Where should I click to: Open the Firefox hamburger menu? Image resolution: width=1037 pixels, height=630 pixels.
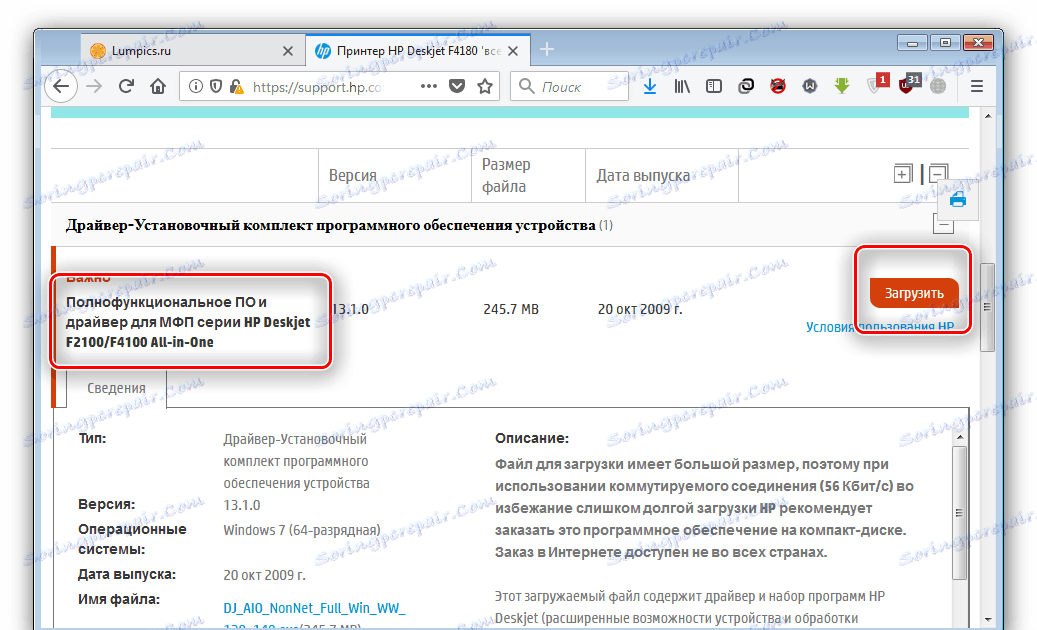click(977, 87)
